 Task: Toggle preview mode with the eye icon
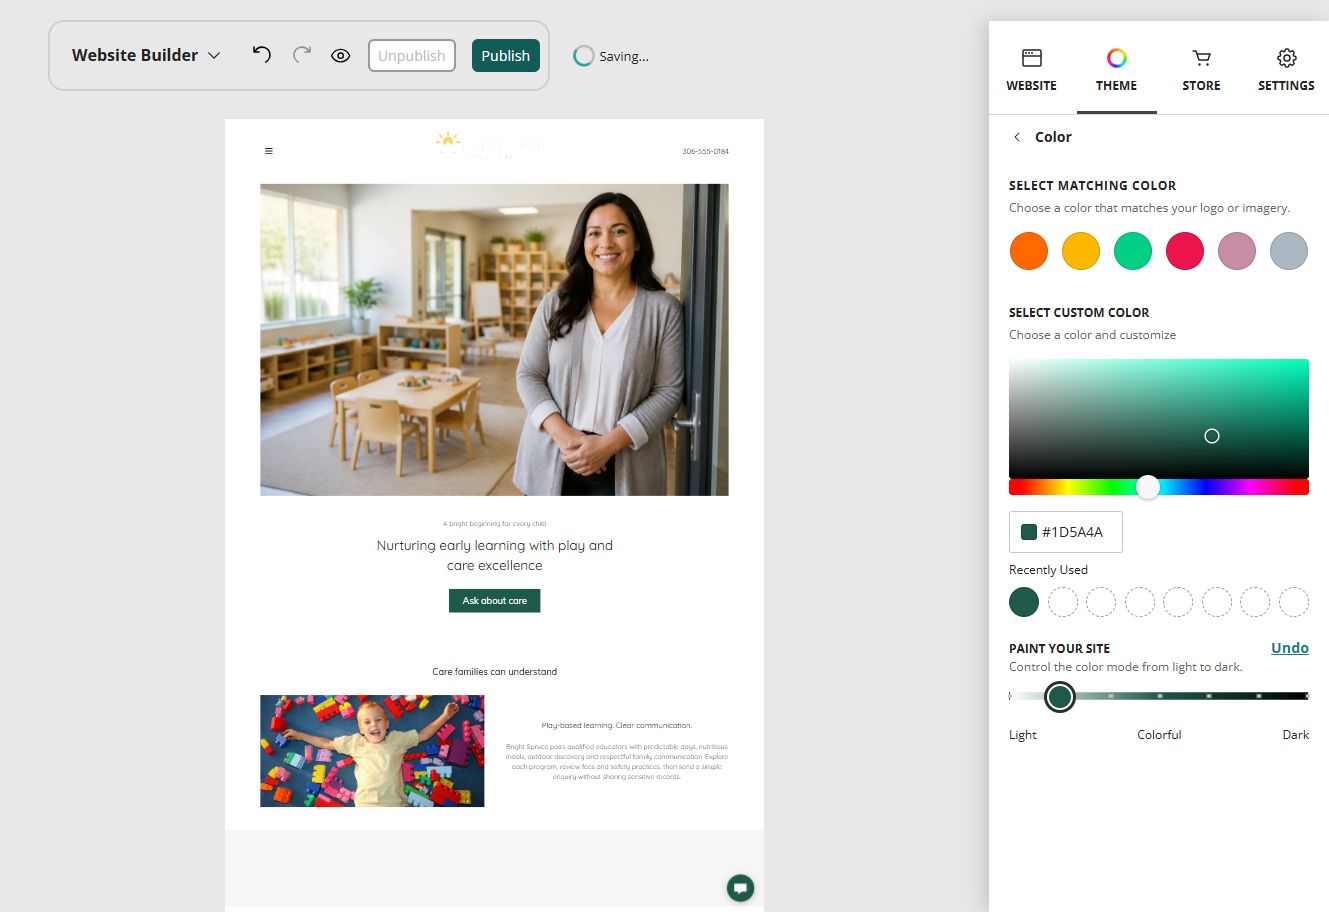coord(341,56)
